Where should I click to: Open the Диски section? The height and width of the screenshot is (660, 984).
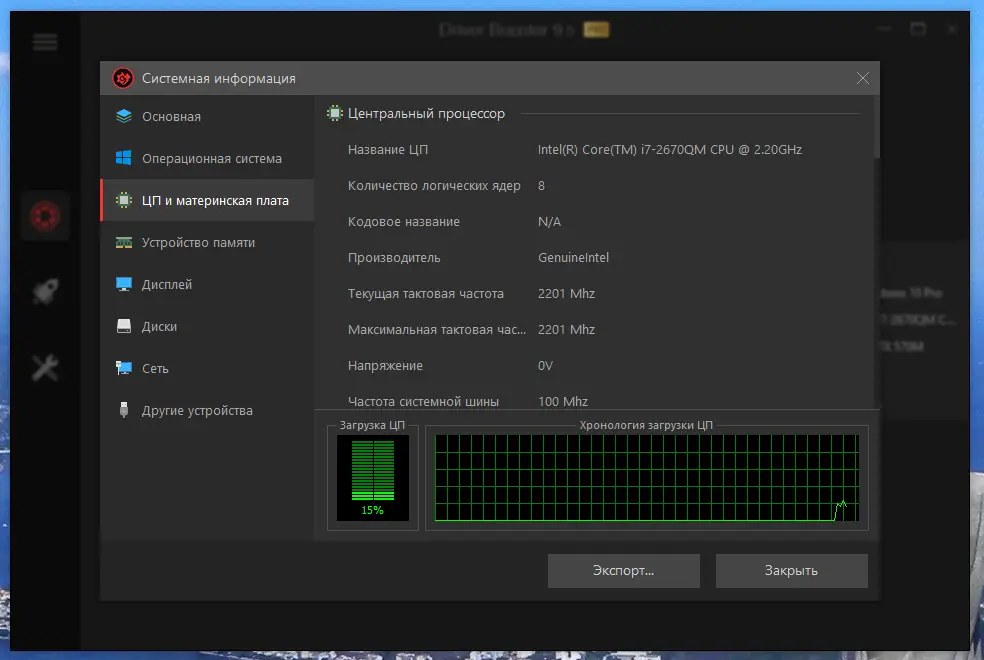207,327
